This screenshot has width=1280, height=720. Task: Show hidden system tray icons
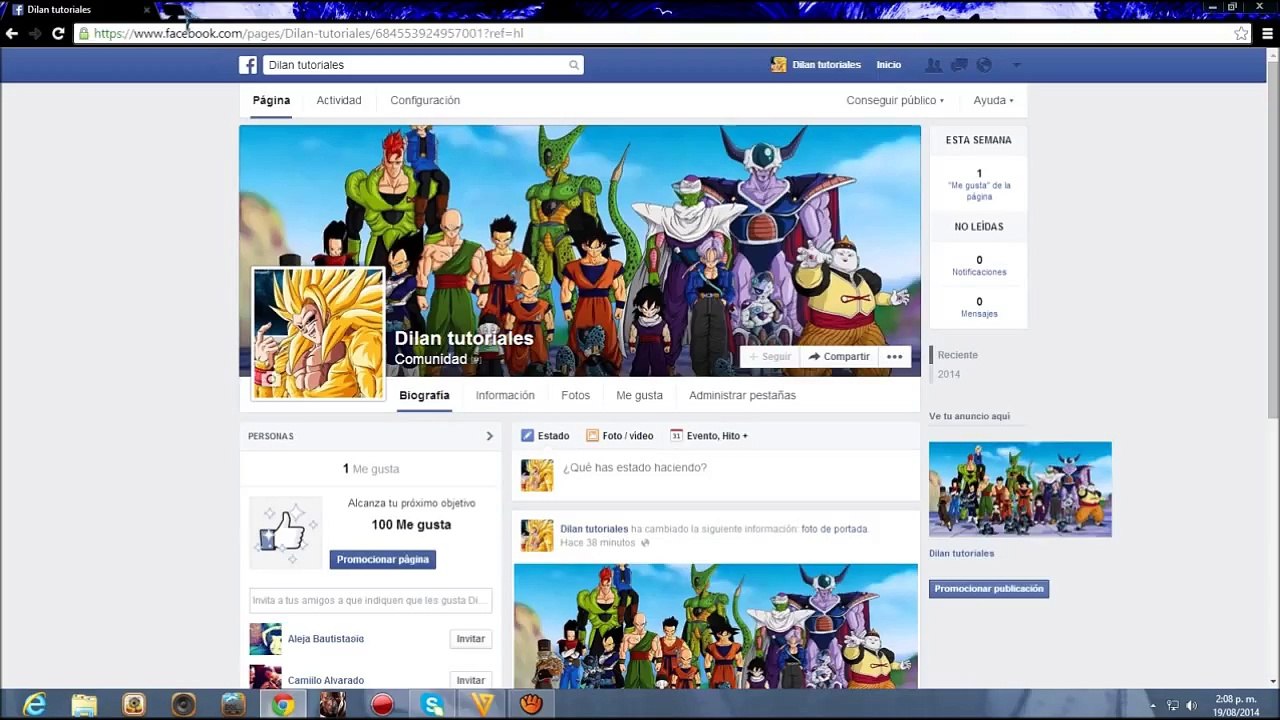tap(1153, 705)
